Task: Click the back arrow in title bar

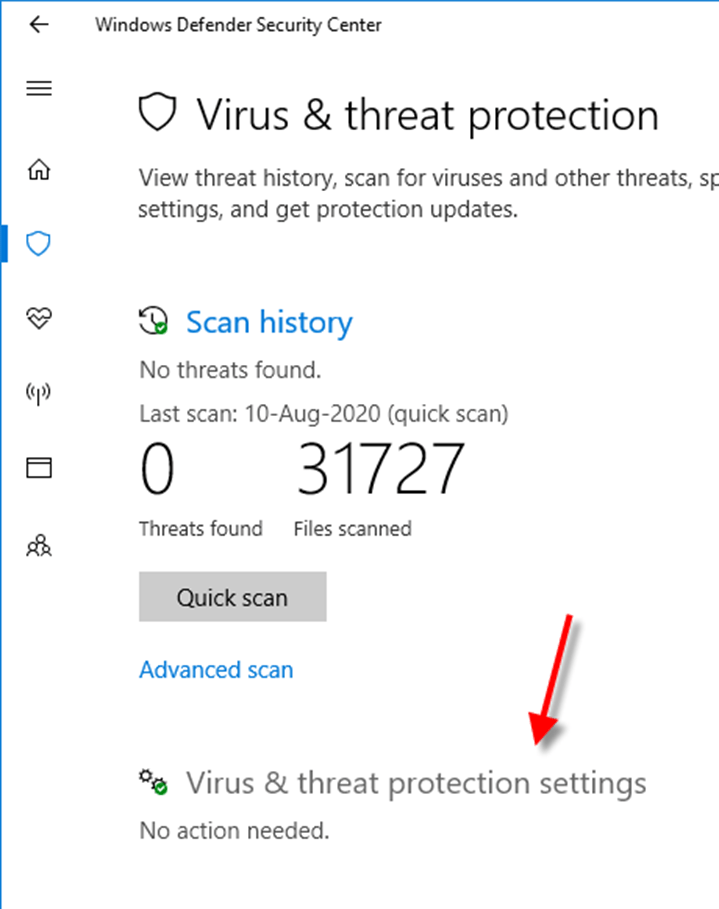Action: click(x=39, y=24)
